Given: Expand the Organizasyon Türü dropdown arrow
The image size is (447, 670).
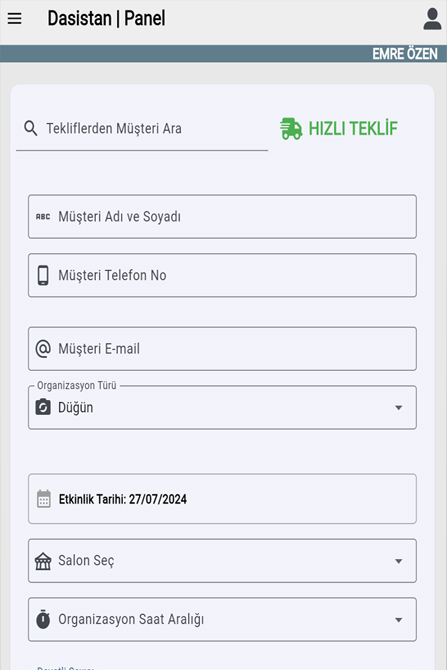Looking at the screenshot, I should 398,408.
